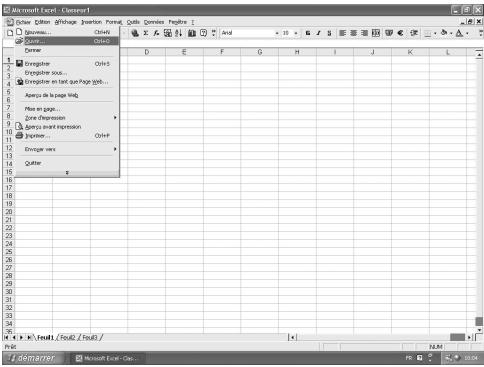Choose Nouveau in the Fichier menu

click(67, 32)
